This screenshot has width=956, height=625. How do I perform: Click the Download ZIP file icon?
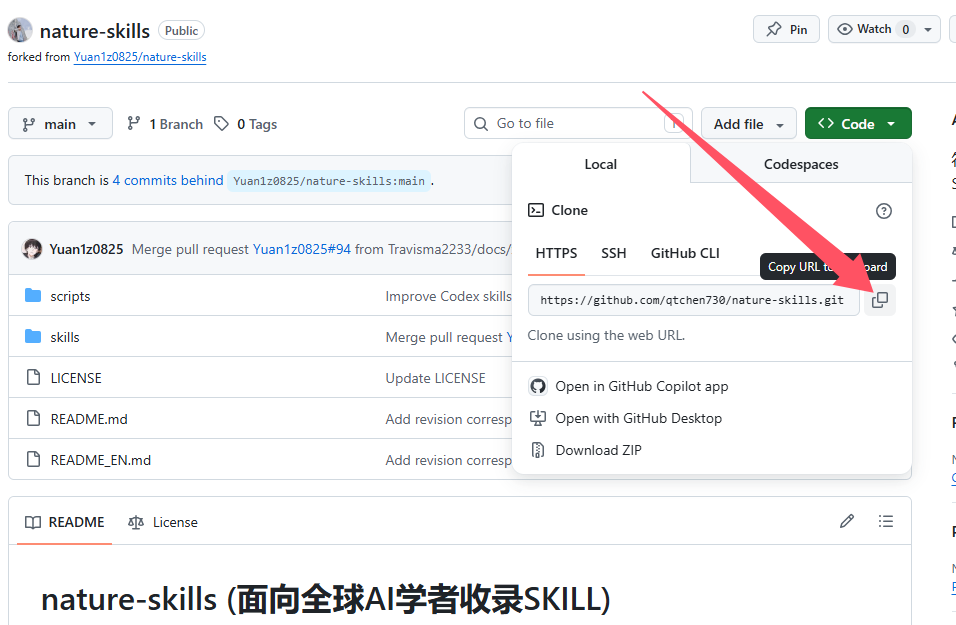pyautogui.click(x=538, y=450)
